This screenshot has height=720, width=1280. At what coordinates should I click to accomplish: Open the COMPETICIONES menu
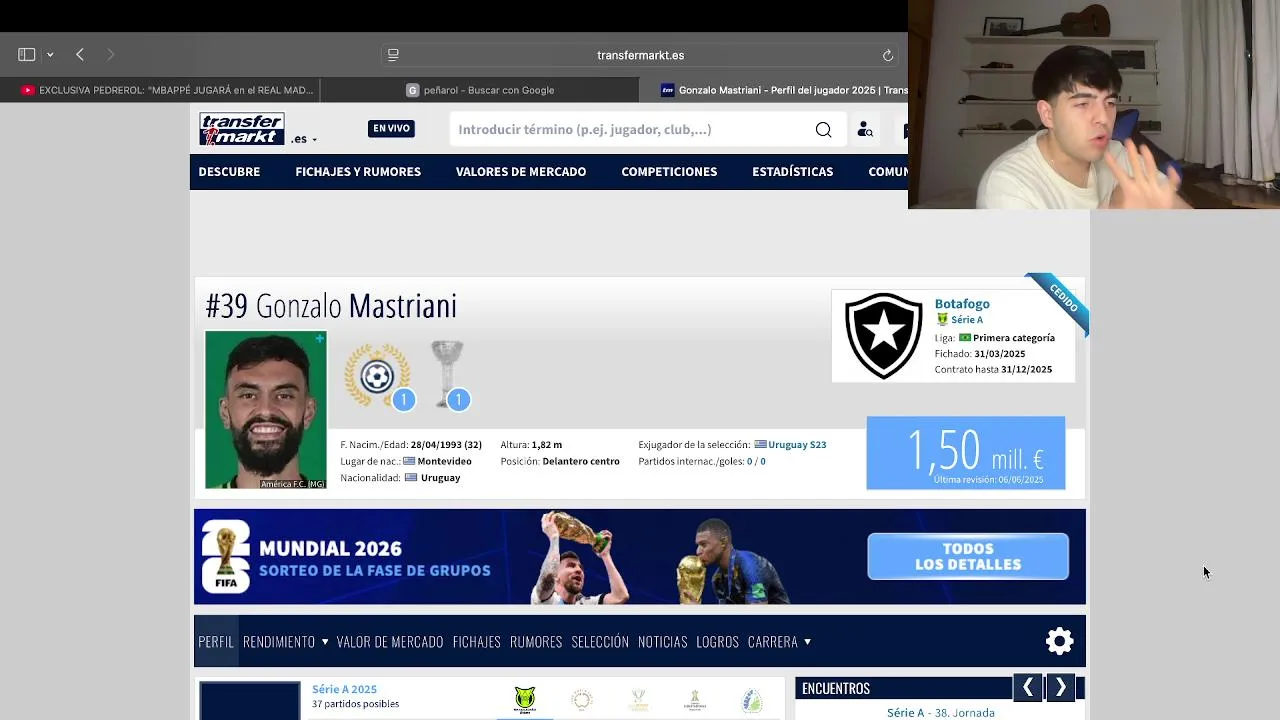pos(669,172)
